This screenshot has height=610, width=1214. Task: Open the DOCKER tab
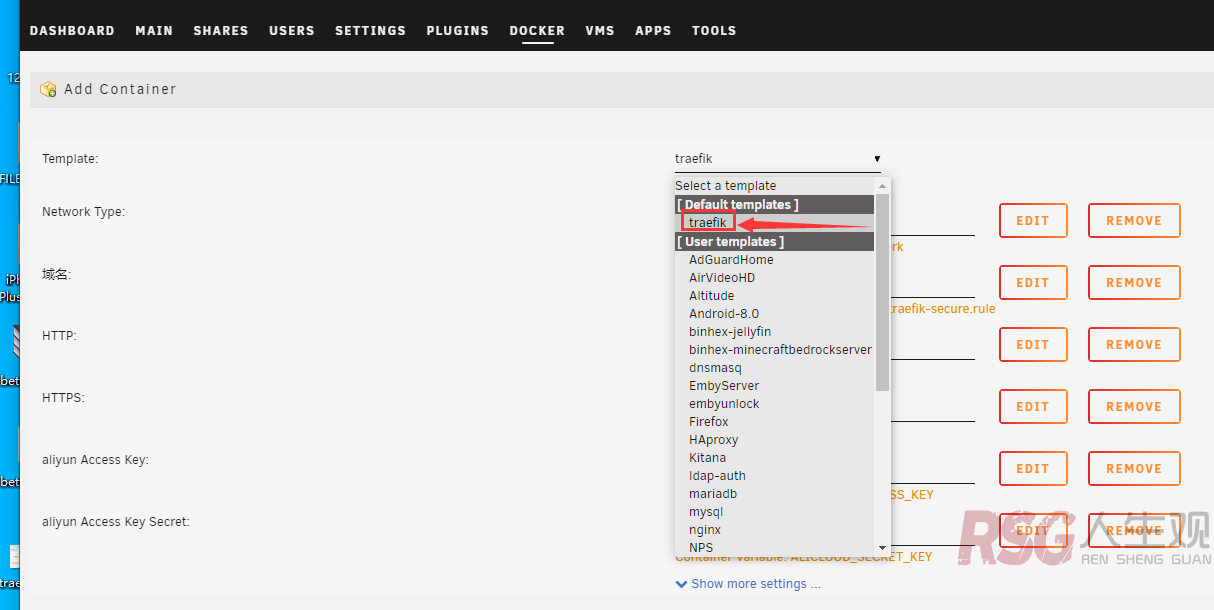[x=537, y=31]
